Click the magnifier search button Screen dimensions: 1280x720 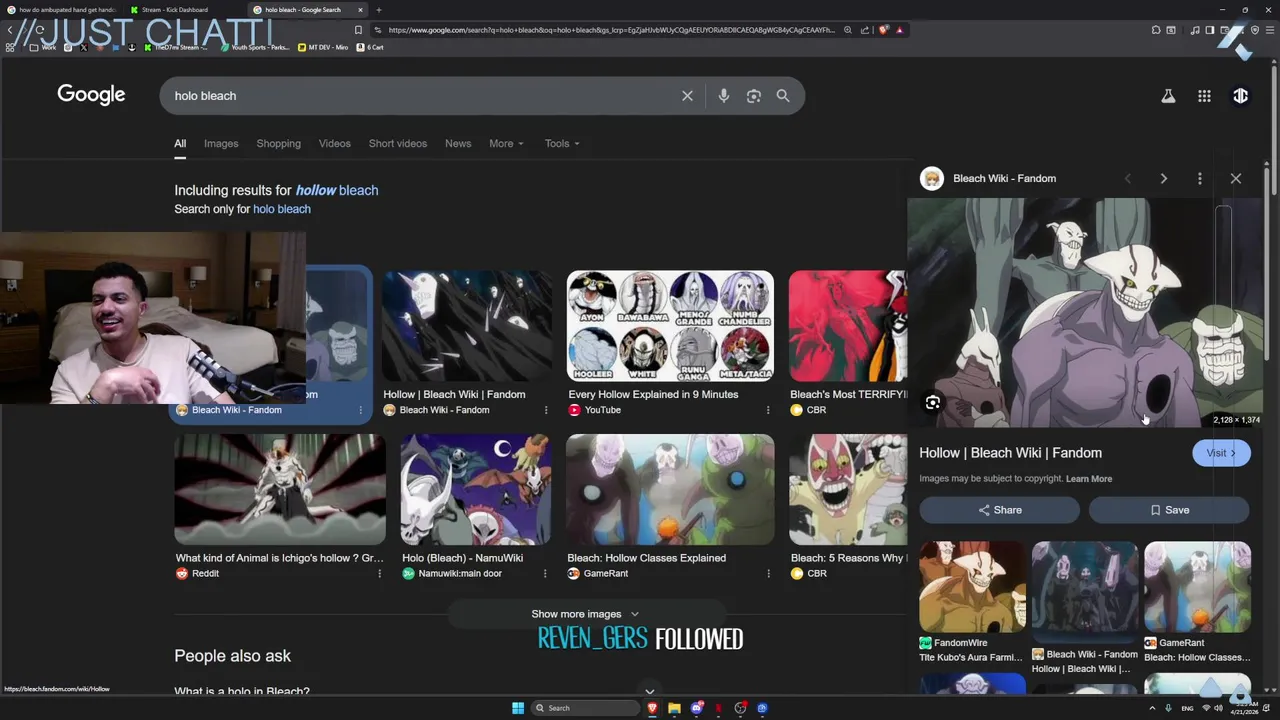[x=783, y=96]
